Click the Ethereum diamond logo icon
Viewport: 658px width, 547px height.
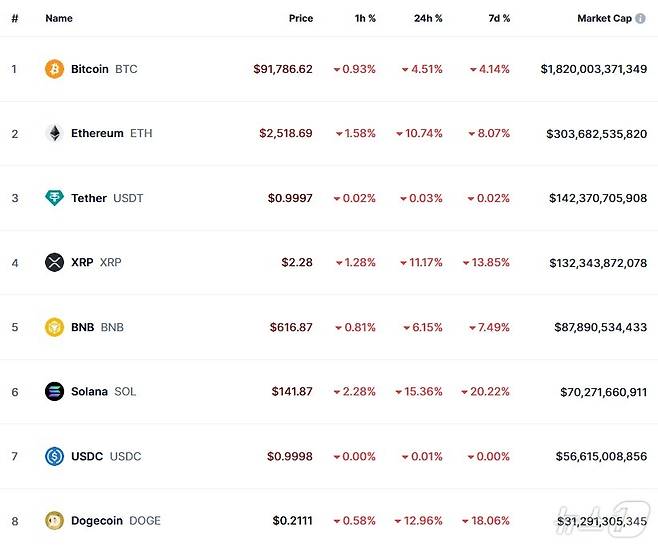(x=54, y=133)
